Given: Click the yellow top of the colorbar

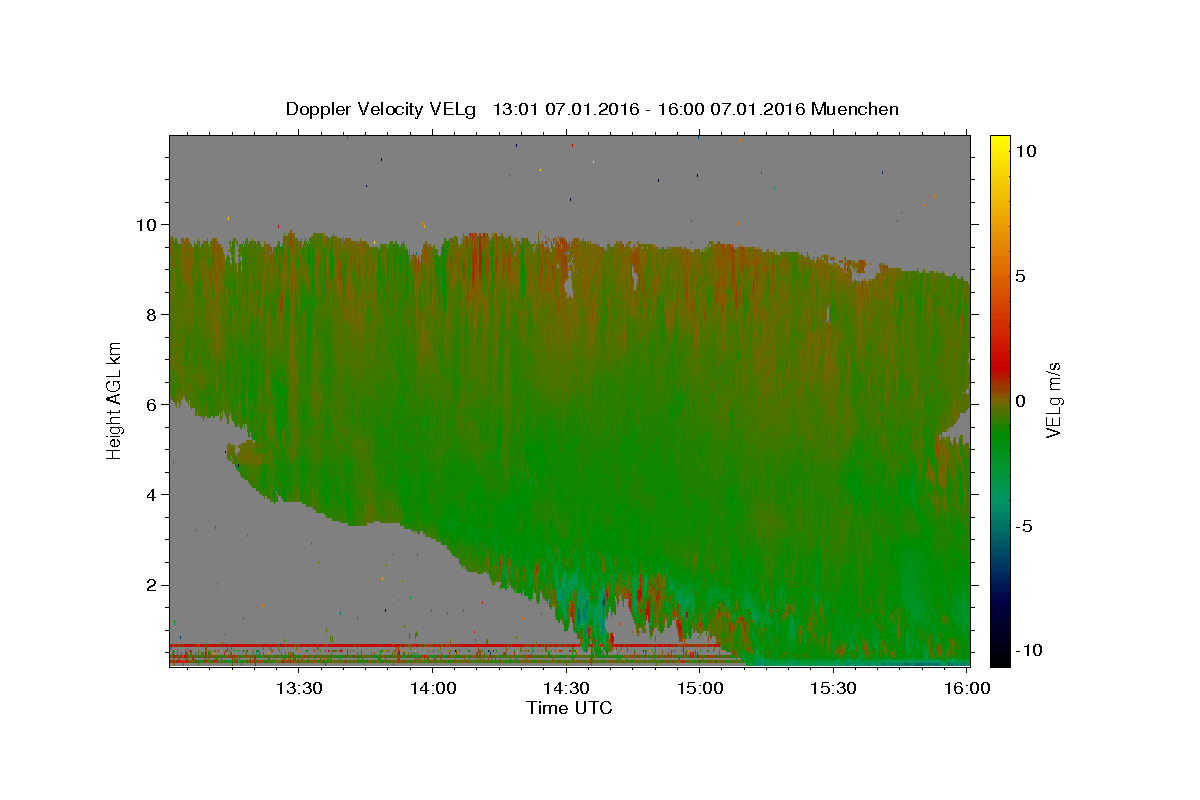Looking at the screenshot, I should click(x=1000, y=140).
